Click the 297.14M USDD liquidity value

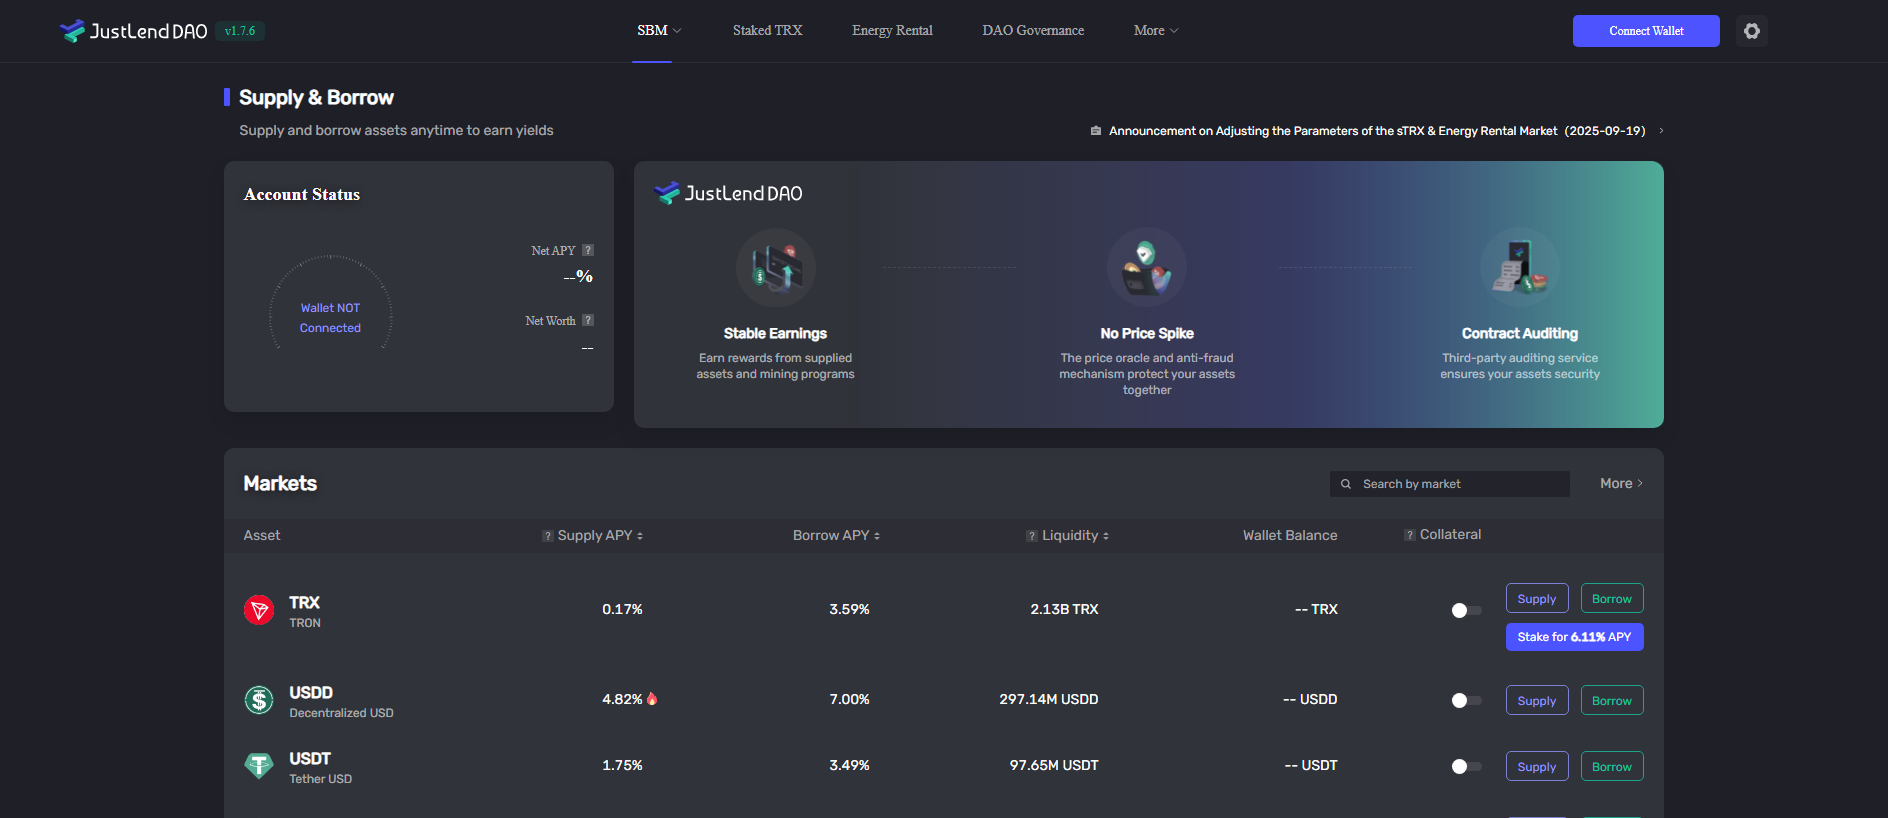coord(1049,699)
